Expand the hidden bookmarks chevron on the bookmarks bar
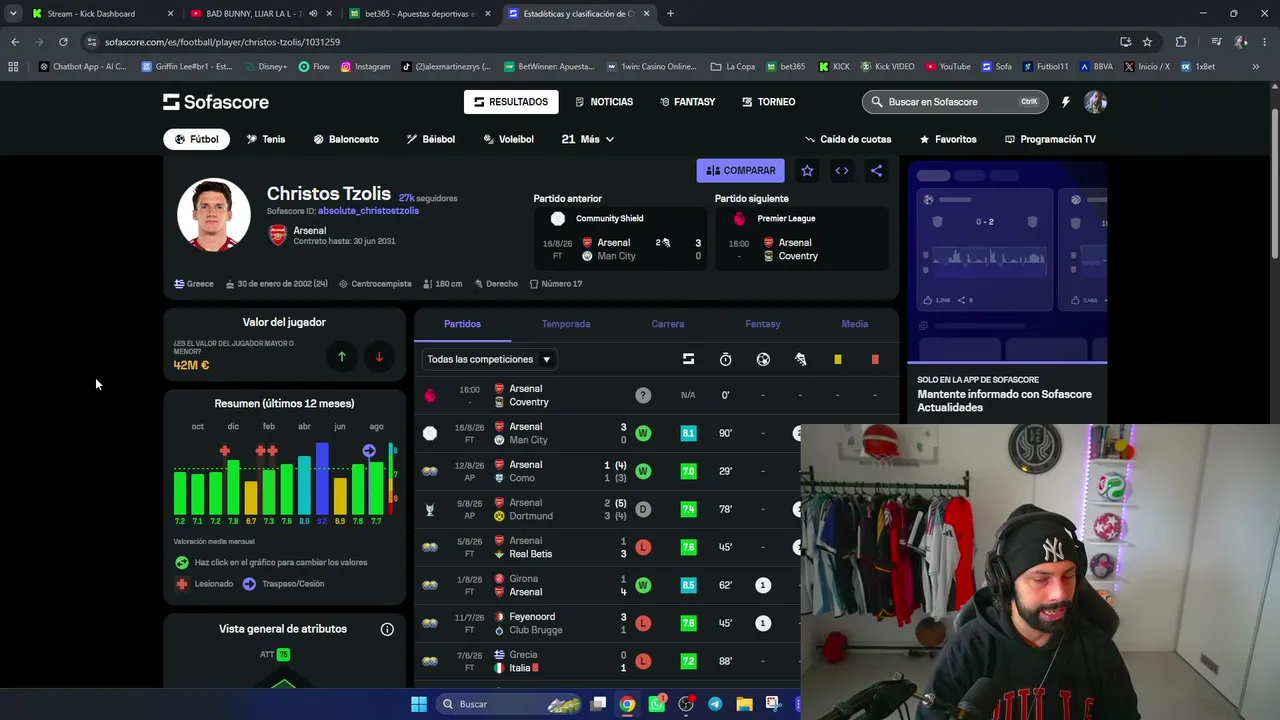The width and height of the screenshot is (1280, 720). (1256, 67)
